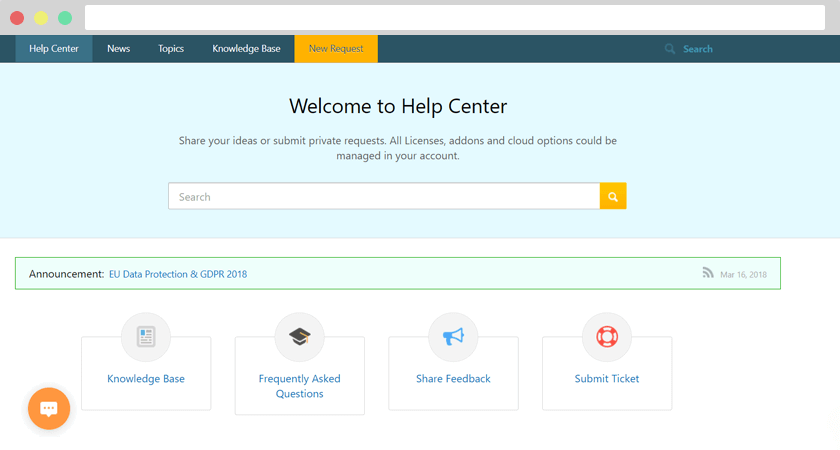Click the Knowledge Base card link text

[x=146, y=379]
